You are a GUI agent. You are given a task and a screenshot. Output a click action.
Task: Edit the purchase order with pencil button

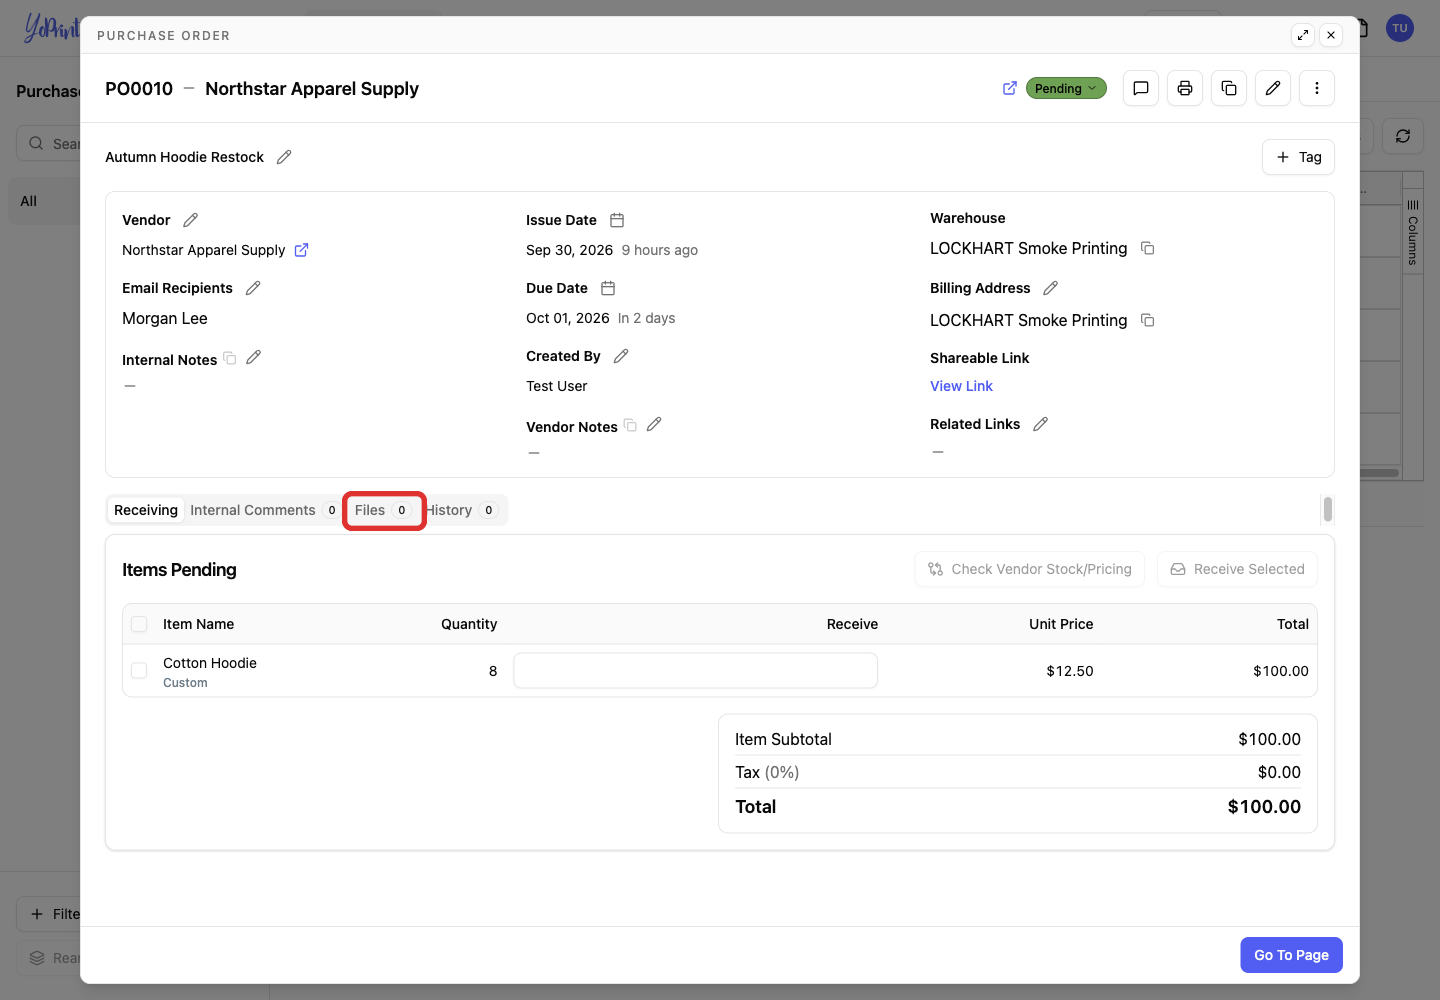(x=1273, y=88)
